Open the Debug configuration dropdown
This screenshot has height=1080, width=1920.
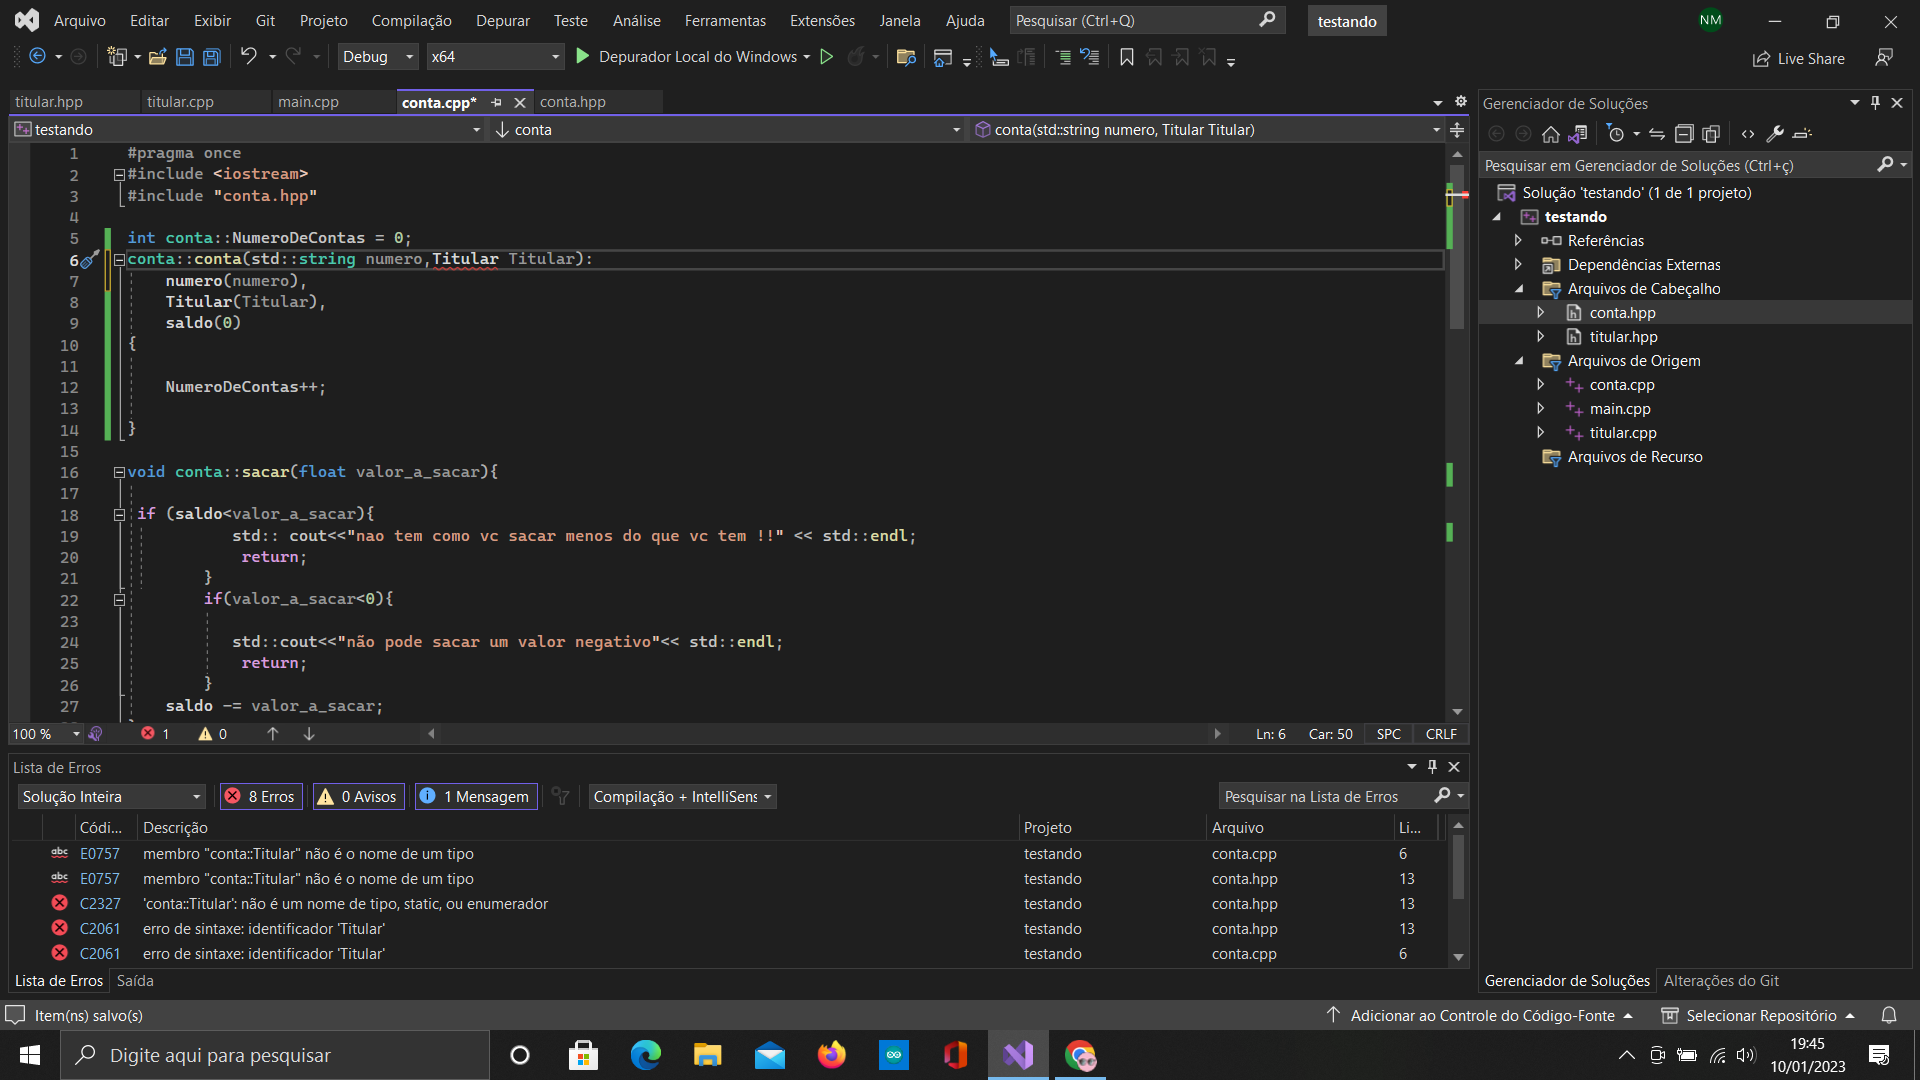[378, 57]
